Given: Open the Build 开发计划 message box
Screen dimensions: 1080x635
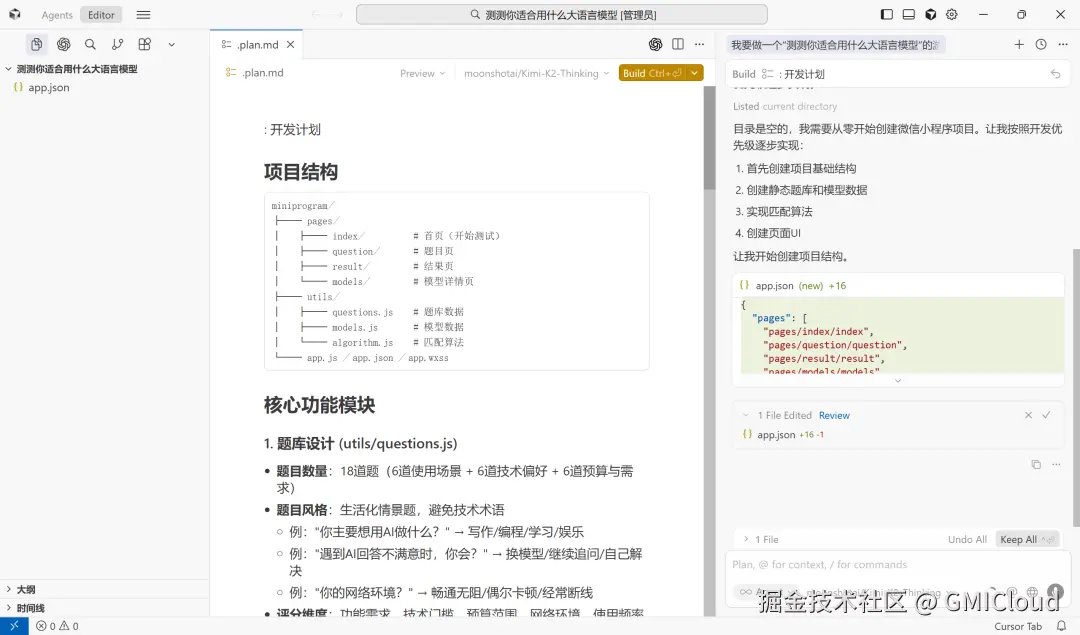Looking at the screenshot, I should click(898, 74).
